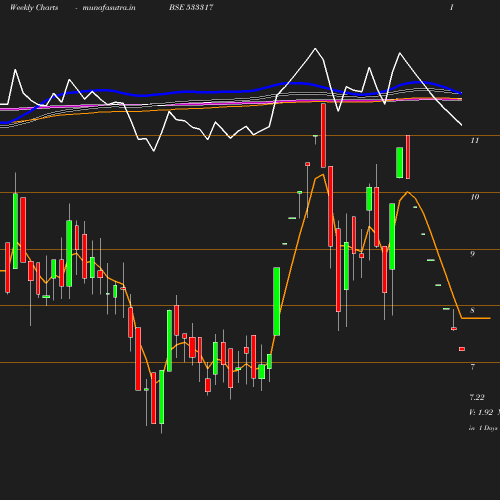Click the last small red candle near 7.3
Screen dimensions: 500x500
tap(462, 349)
